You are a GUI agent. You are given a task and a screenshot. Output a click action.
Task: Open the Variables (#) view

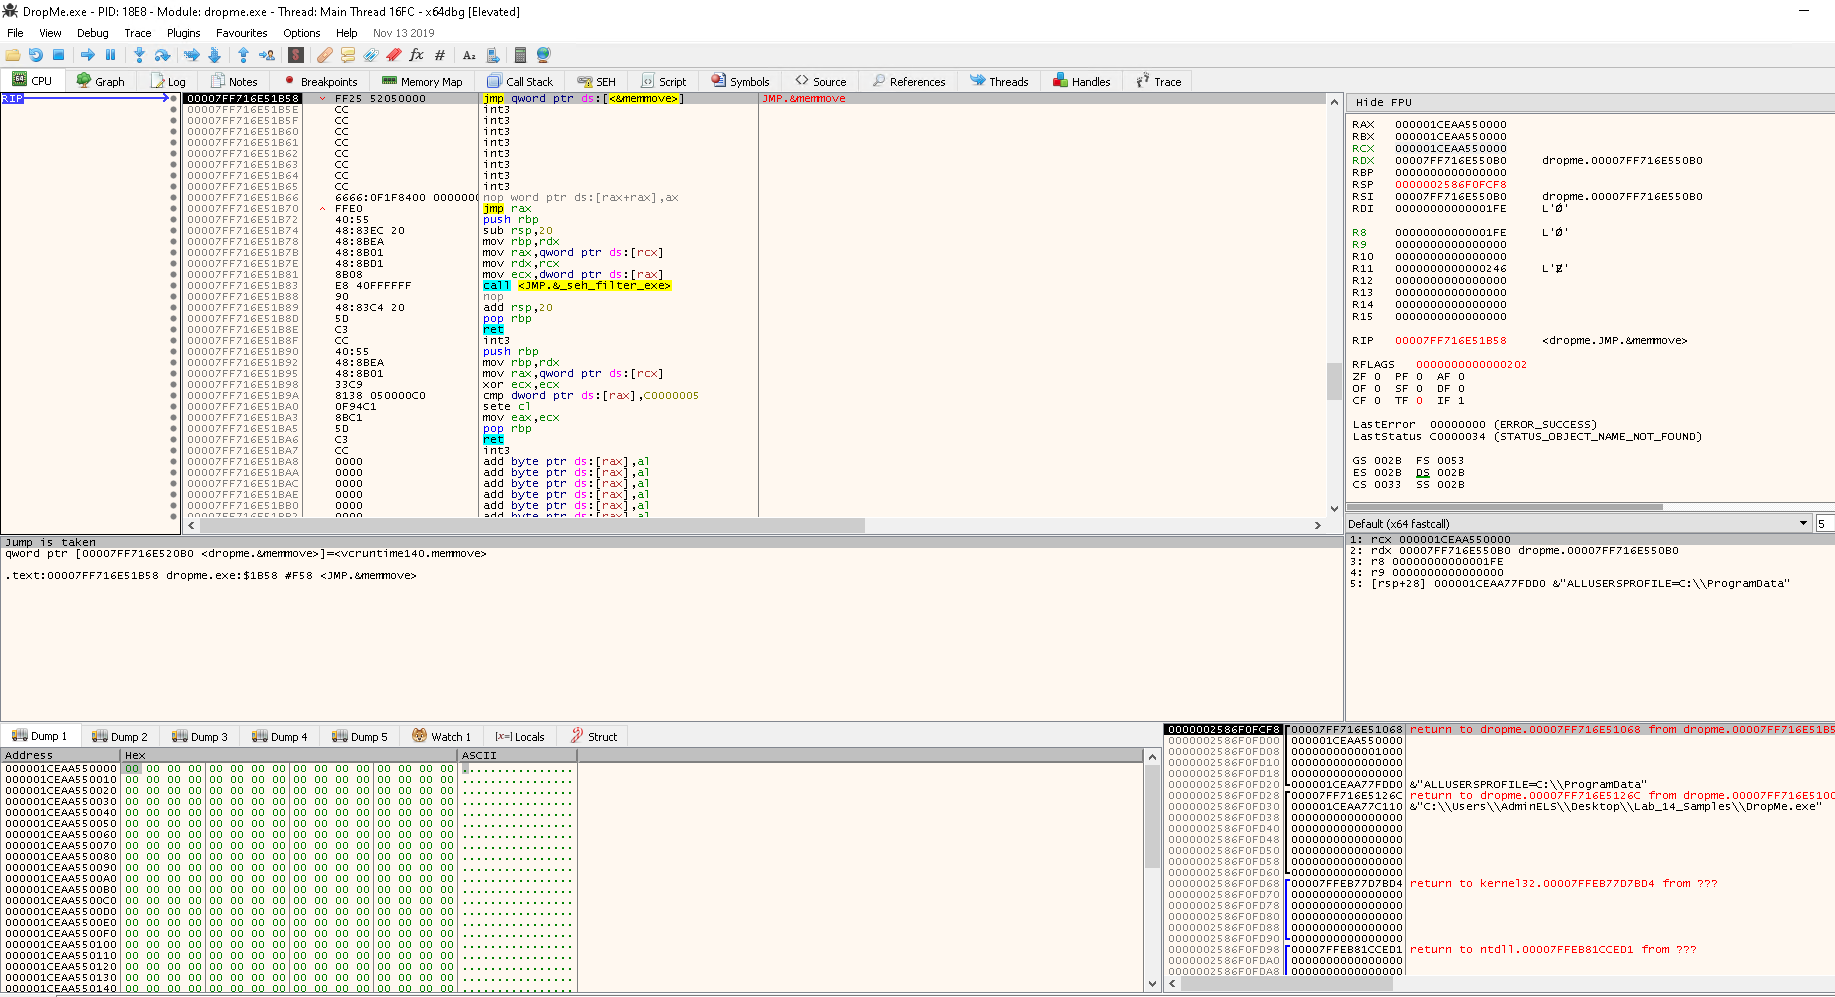click(x=440, y=55)
